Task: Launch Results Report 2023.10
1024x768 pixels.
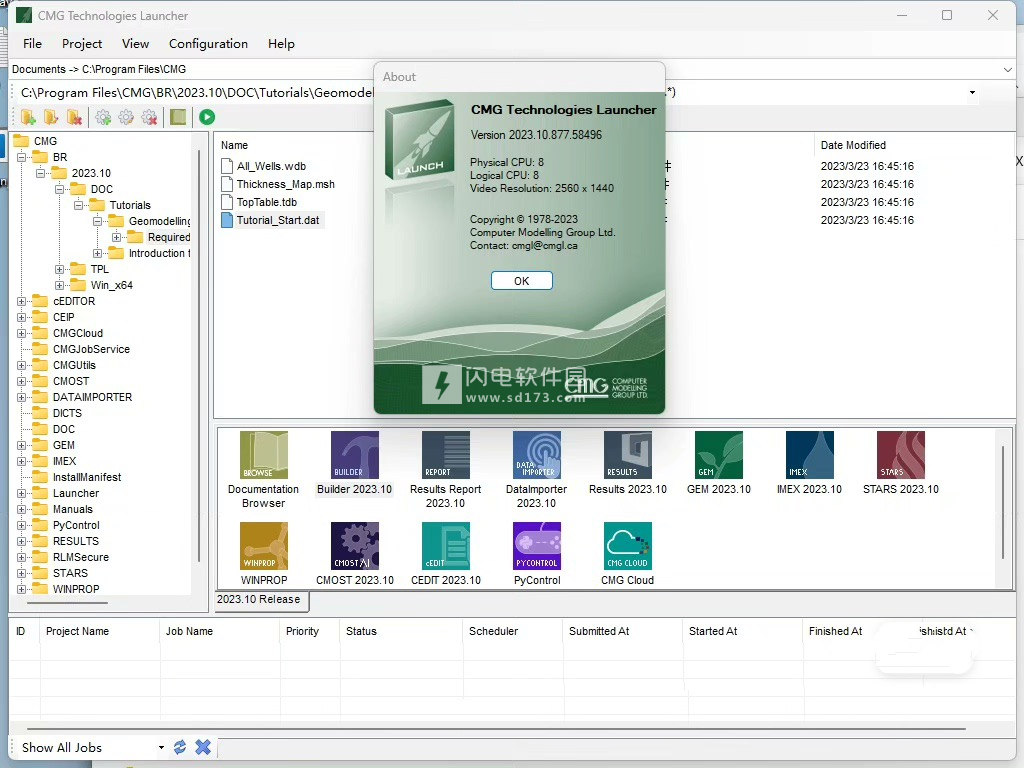Action: 445,455
